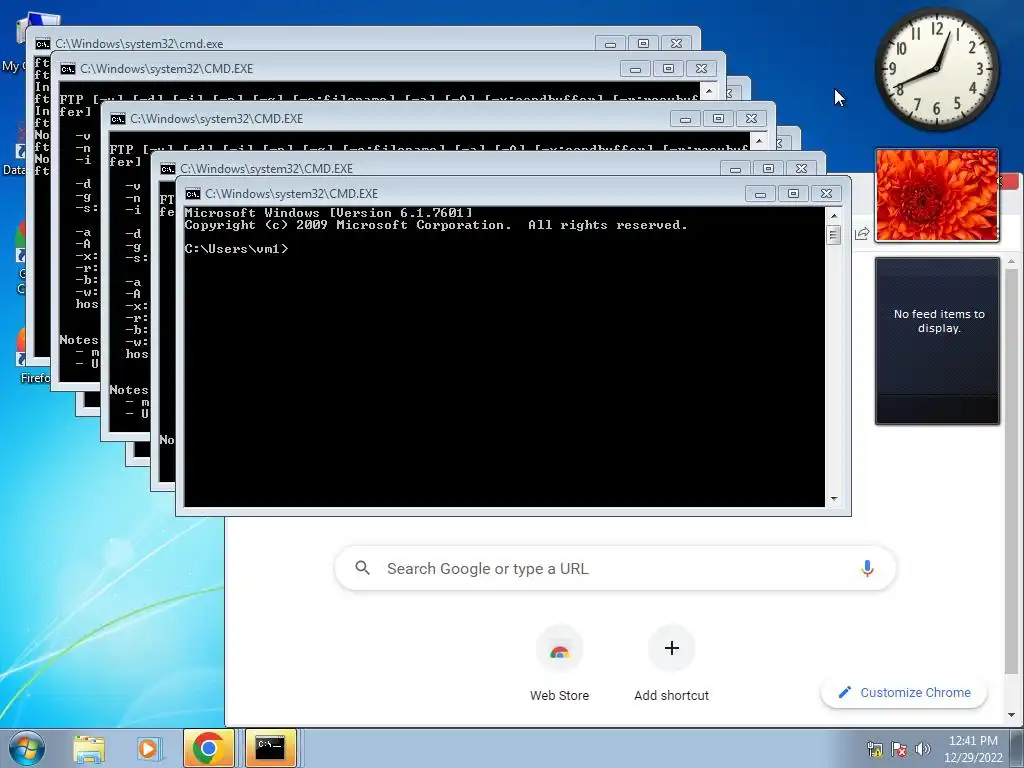Maximize the second-from-front CMD.EXE window

pyautogui.click(x=769, y=168)
